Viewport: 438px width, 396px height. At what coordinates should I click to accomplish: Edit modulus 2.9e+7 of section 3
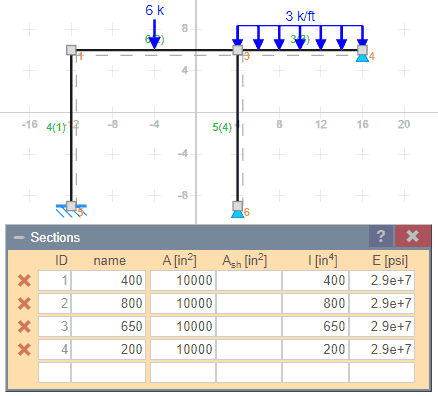click(382, 326)
